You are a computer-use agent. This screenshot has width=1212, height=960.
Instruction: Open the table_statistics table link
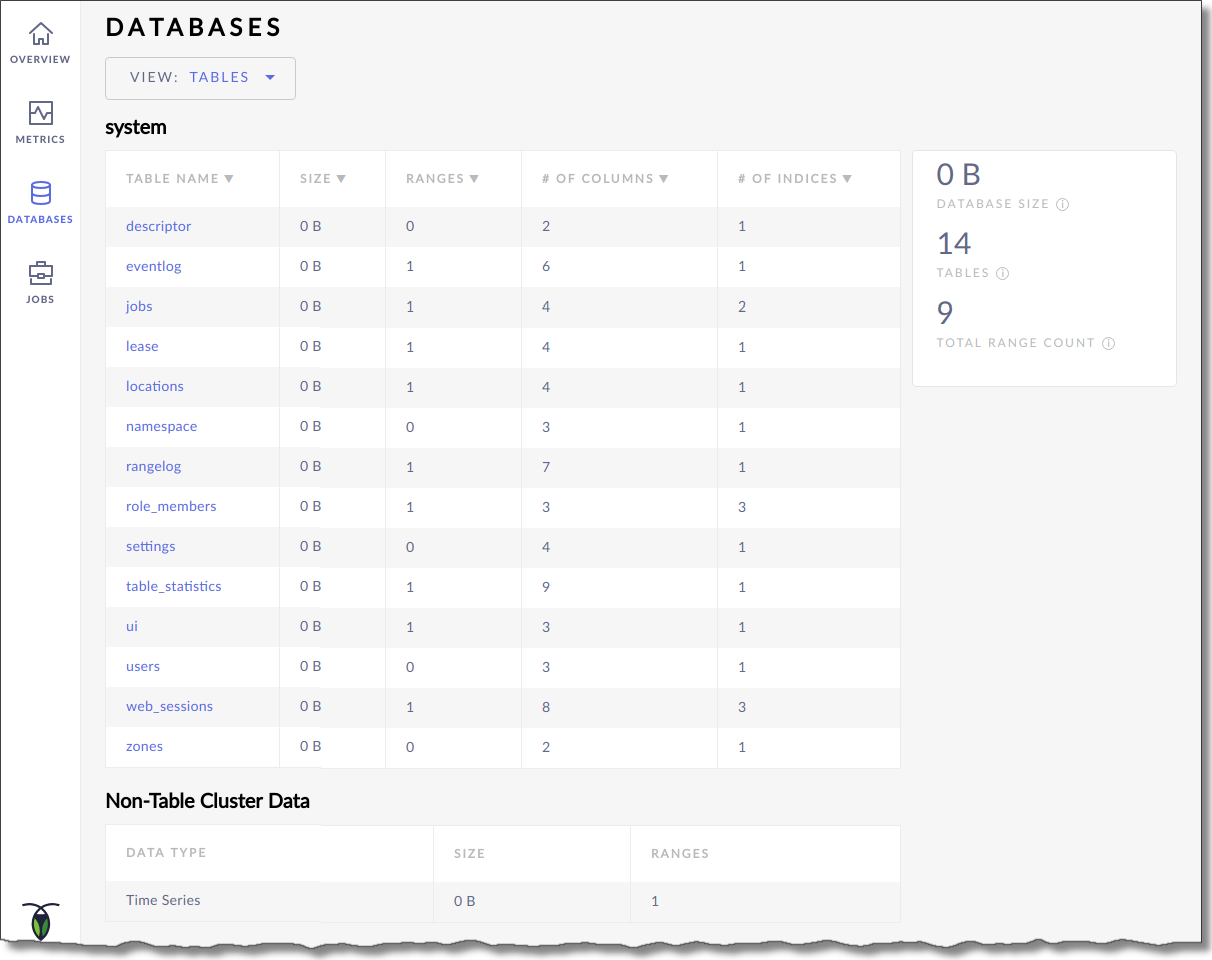[x=173, y=586]
